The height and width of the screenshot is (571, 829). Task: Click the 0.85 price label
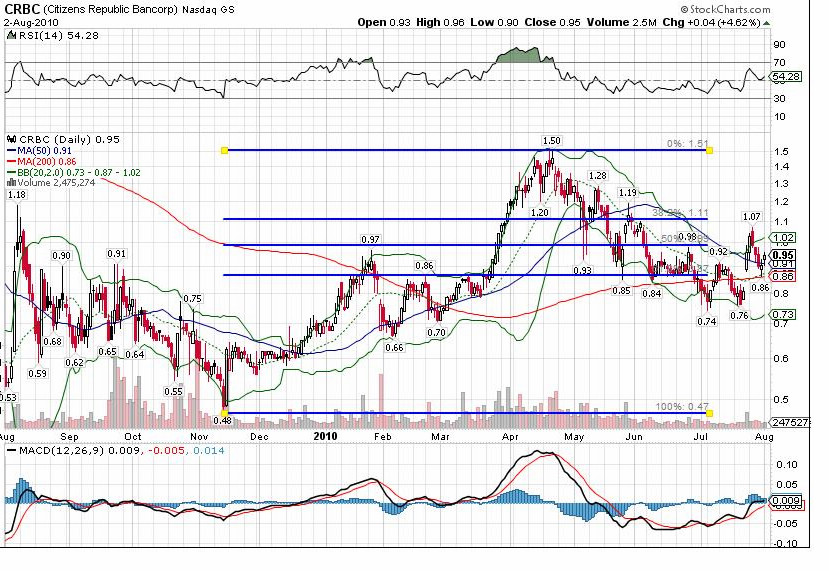(621, 290)
